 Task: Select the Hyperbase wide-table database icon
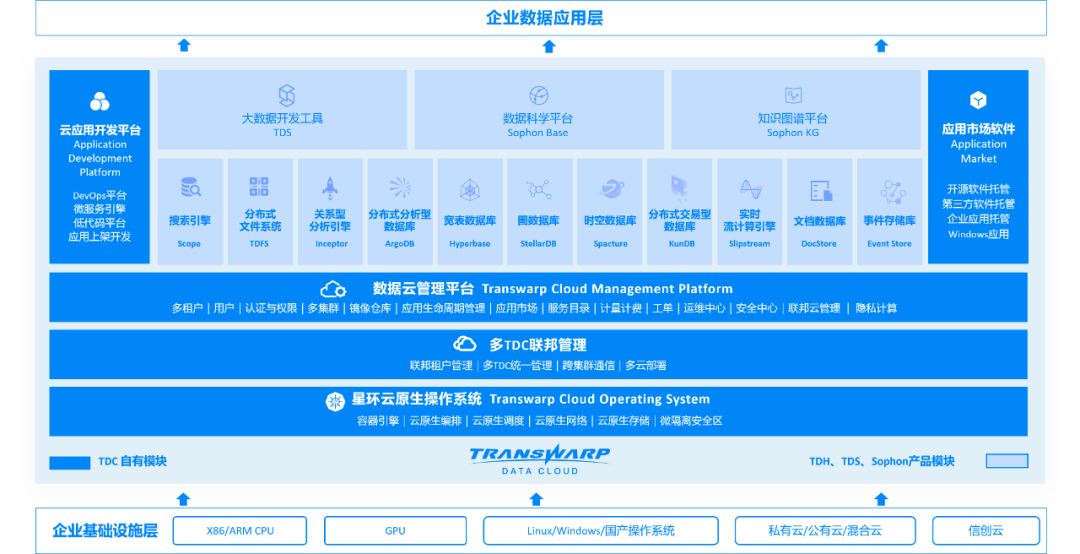(470, 189)
